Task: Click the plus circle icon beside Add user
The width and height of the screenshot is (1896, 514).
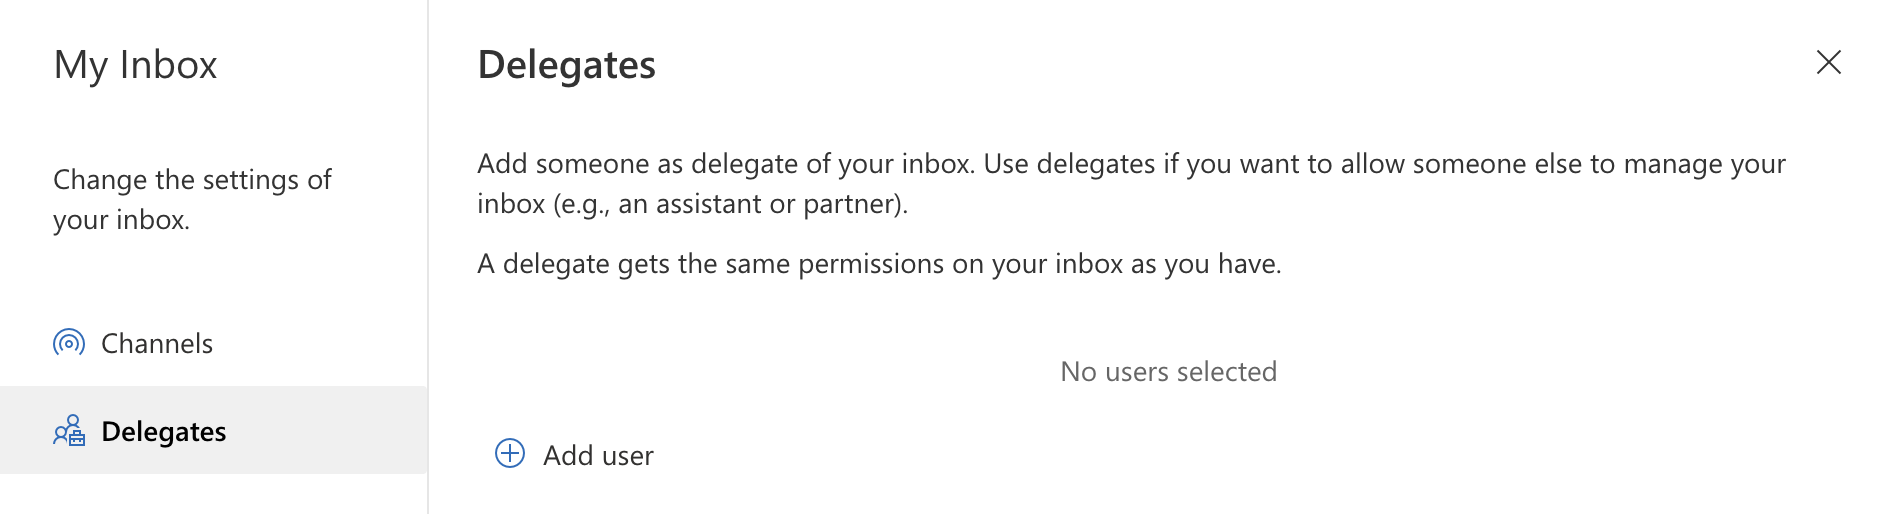Action: pyautogui.click(x=510, y=454)
